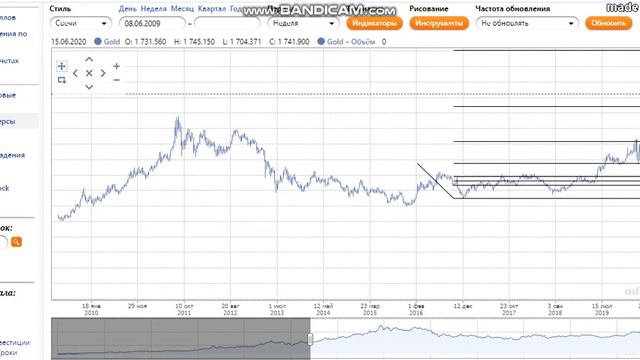Click the date 15.06.2020 in legend
The width and height of the screenshot is (640, 360).
69,42
